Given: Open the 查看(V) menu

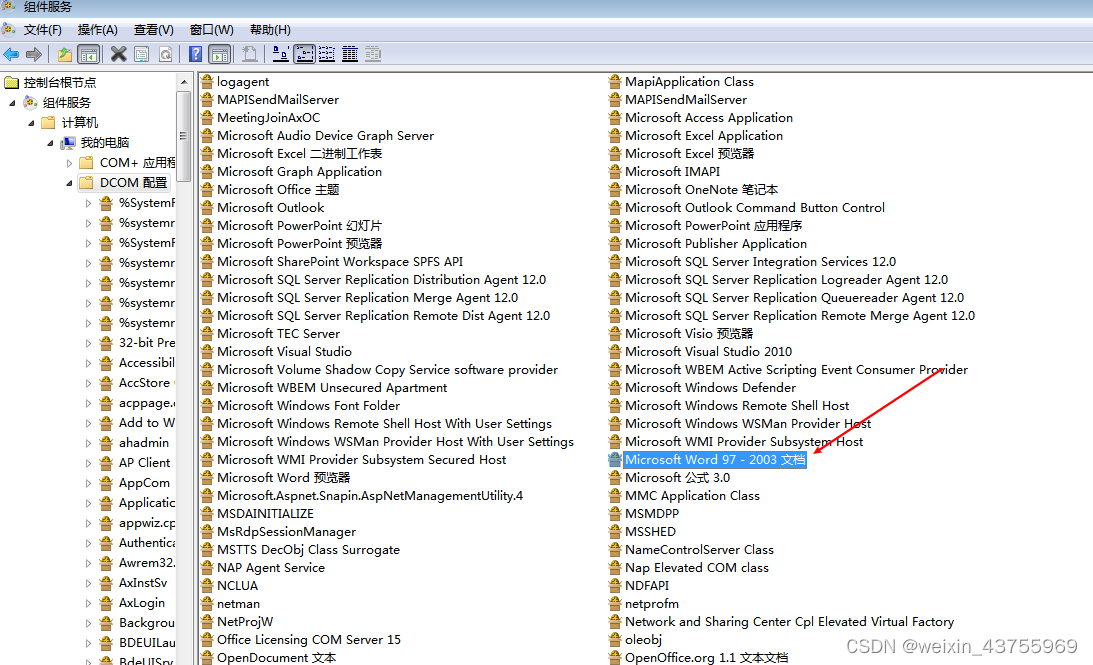Looking at the screenshot, I should coord(153,30).
